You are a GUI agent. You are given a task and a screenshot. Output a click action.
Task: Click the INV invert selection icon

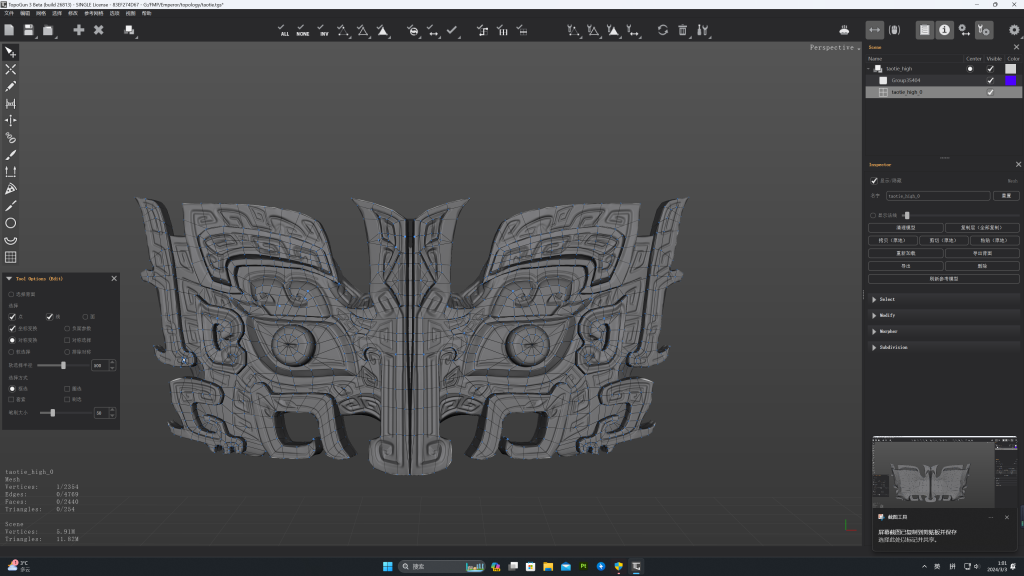point(323,30)
